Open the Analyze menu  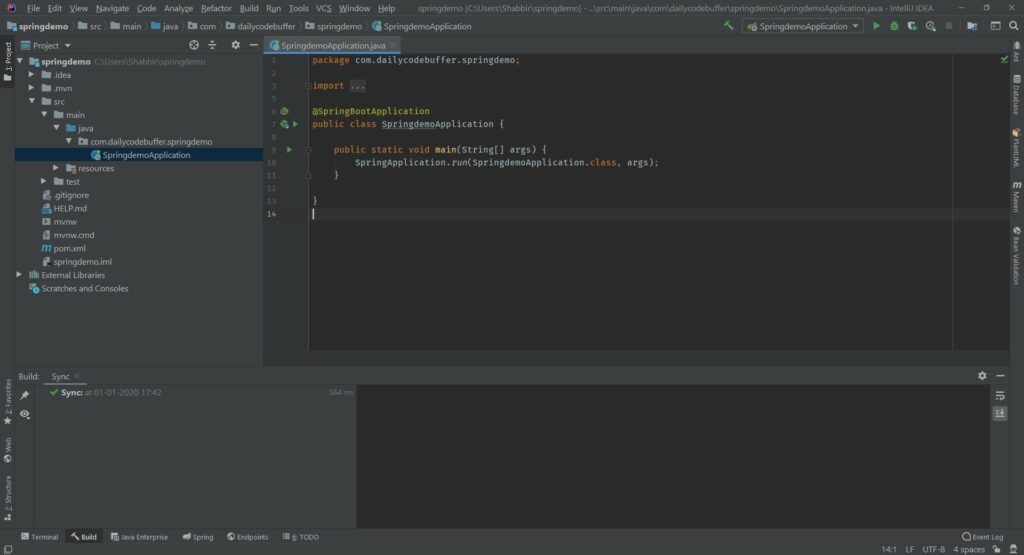point(178,8)
